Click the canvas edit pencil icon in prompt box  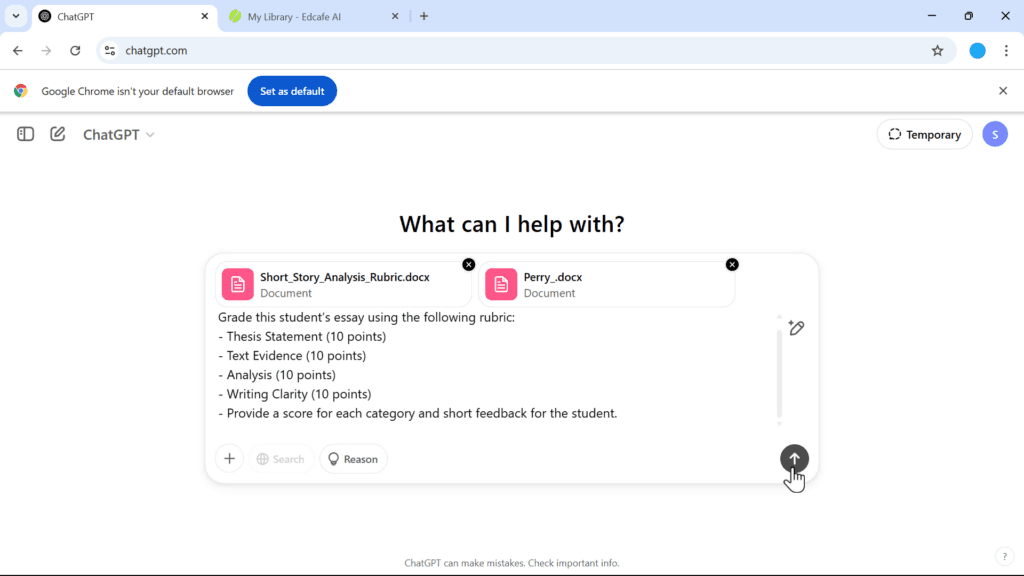point(796,328)
